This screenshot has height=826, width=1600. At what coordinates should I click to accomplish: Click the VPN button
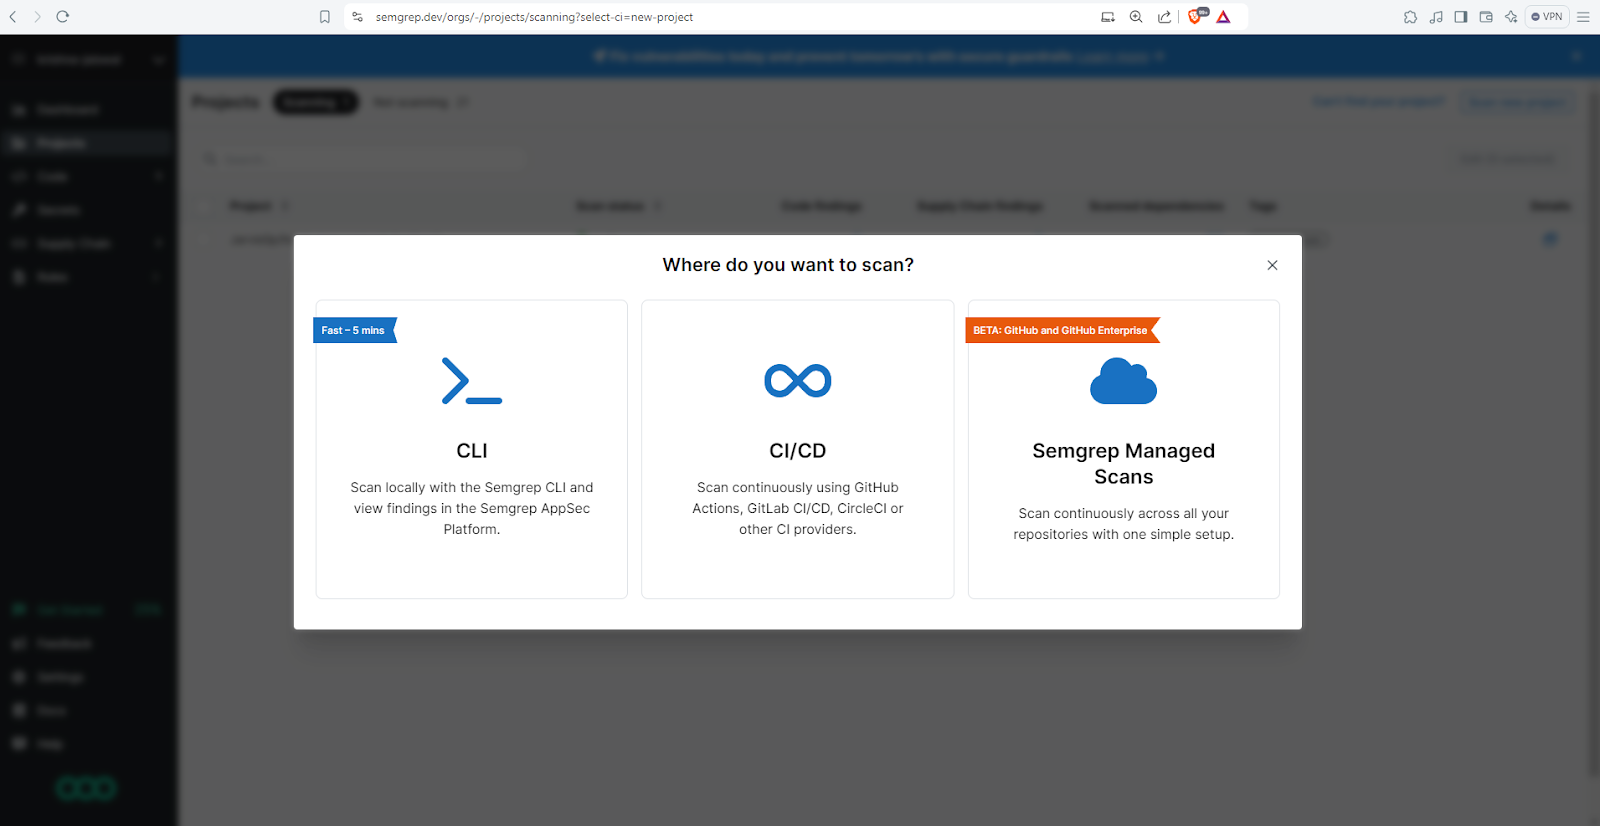pos(1547,17)
